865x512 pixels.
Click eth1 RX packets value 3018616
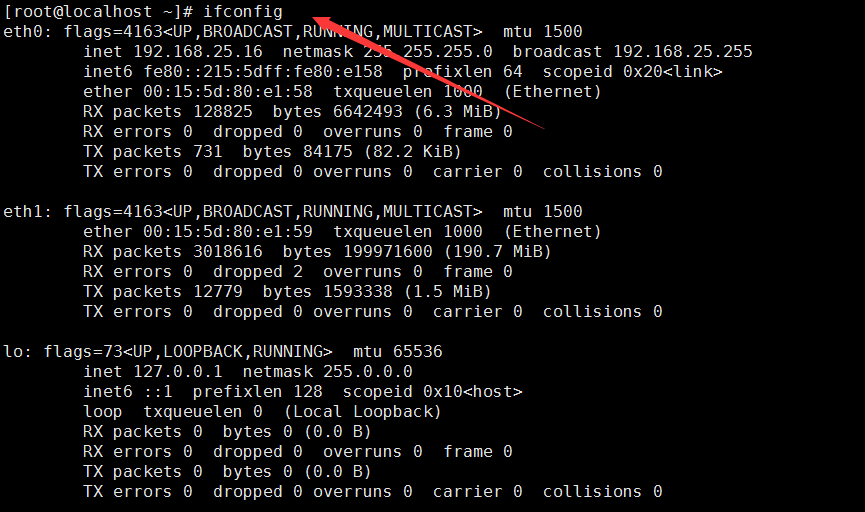228,252
